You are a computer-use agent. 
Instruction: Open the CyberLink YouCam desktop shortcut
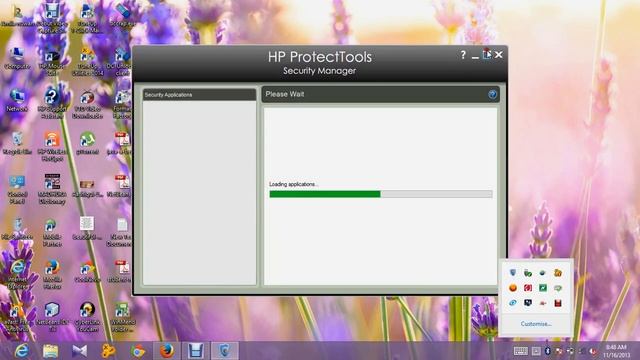pyautogui.click(x=87, y=316)
